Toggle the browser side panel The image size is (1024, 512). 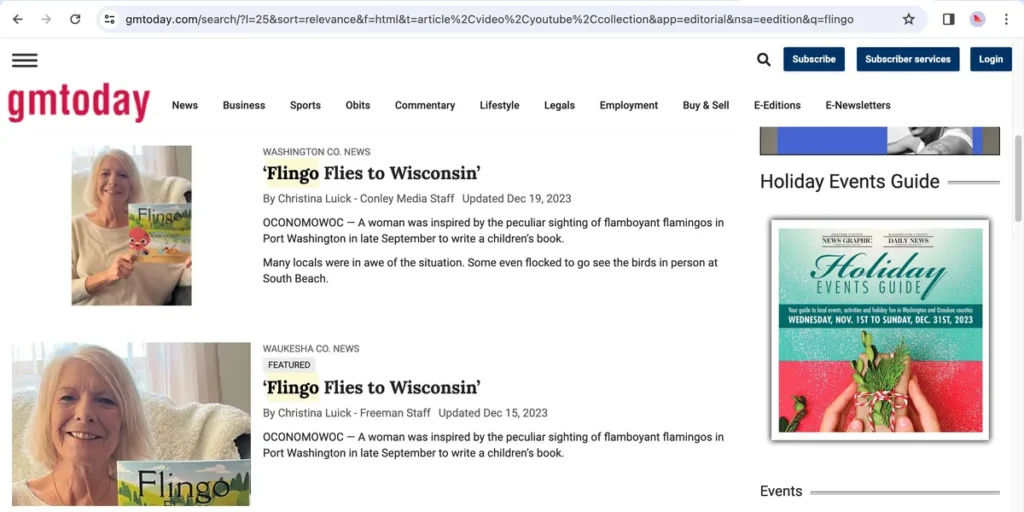pyautogui.click(x=948, y=19)
